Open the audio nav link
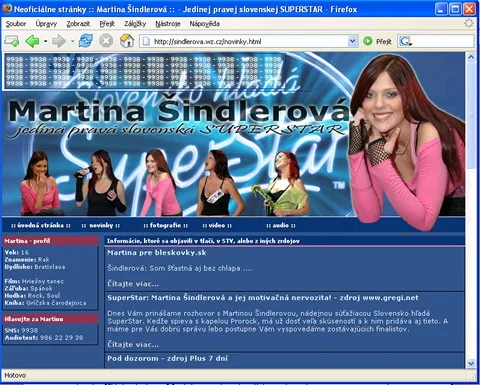 pos(281,225)
